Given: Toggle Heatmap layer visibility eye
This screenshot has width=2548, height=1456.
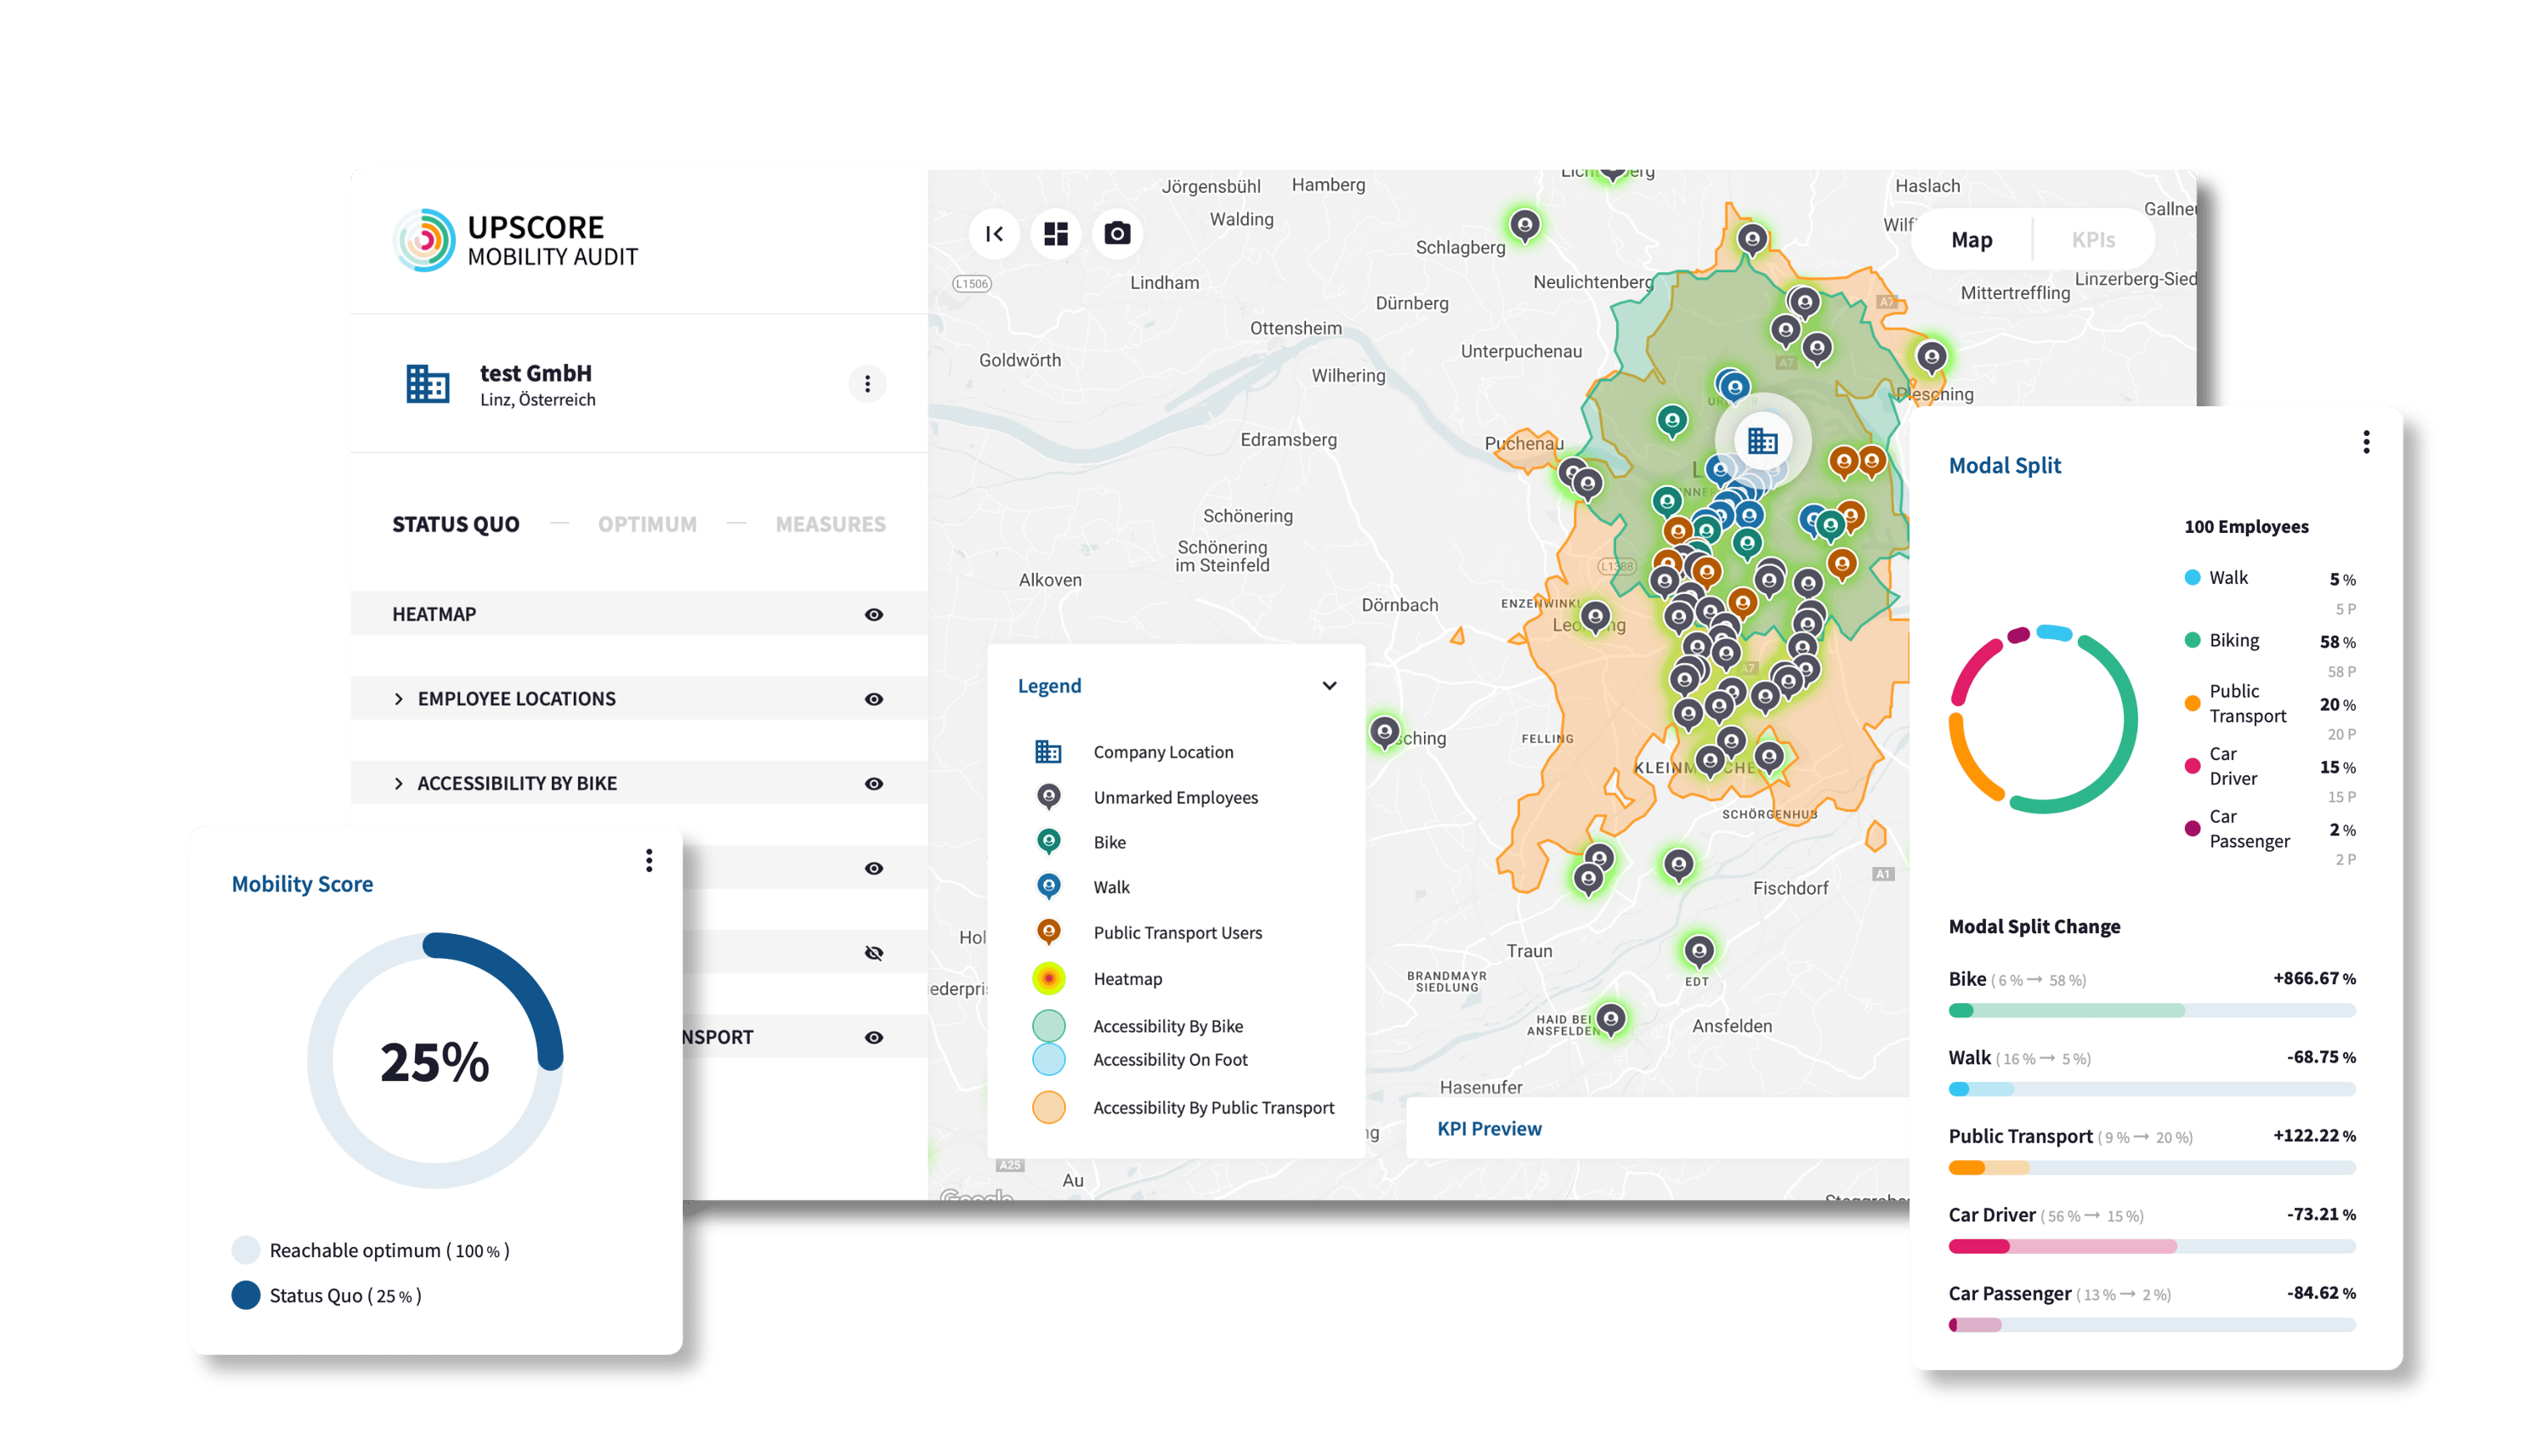Looking at the screenshot, I should click(873, 615).
